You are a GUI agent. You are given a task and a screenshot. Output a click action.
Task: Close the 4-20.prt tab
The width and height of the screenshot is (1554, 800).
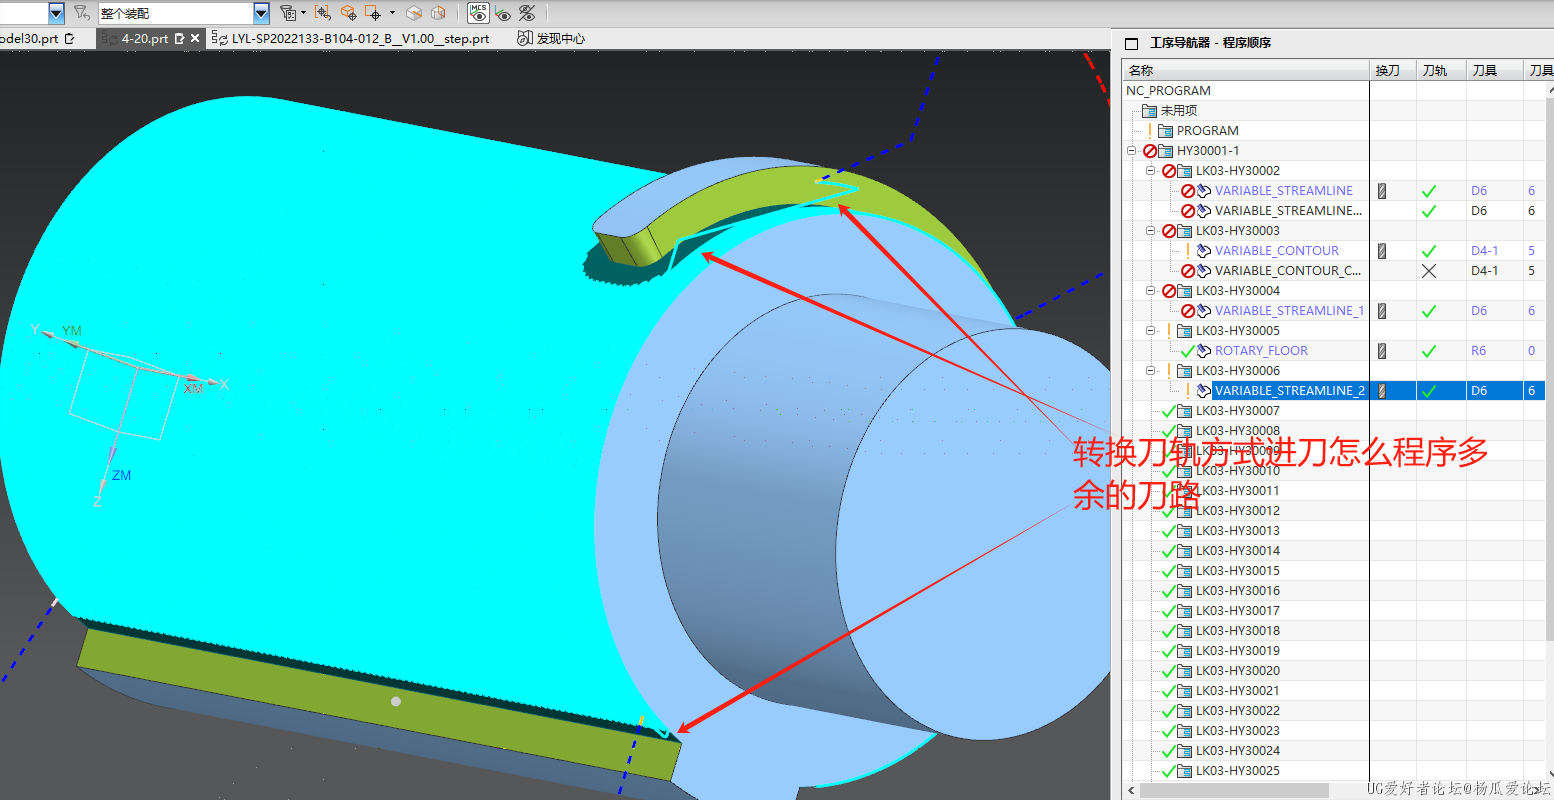coord(195,39)
